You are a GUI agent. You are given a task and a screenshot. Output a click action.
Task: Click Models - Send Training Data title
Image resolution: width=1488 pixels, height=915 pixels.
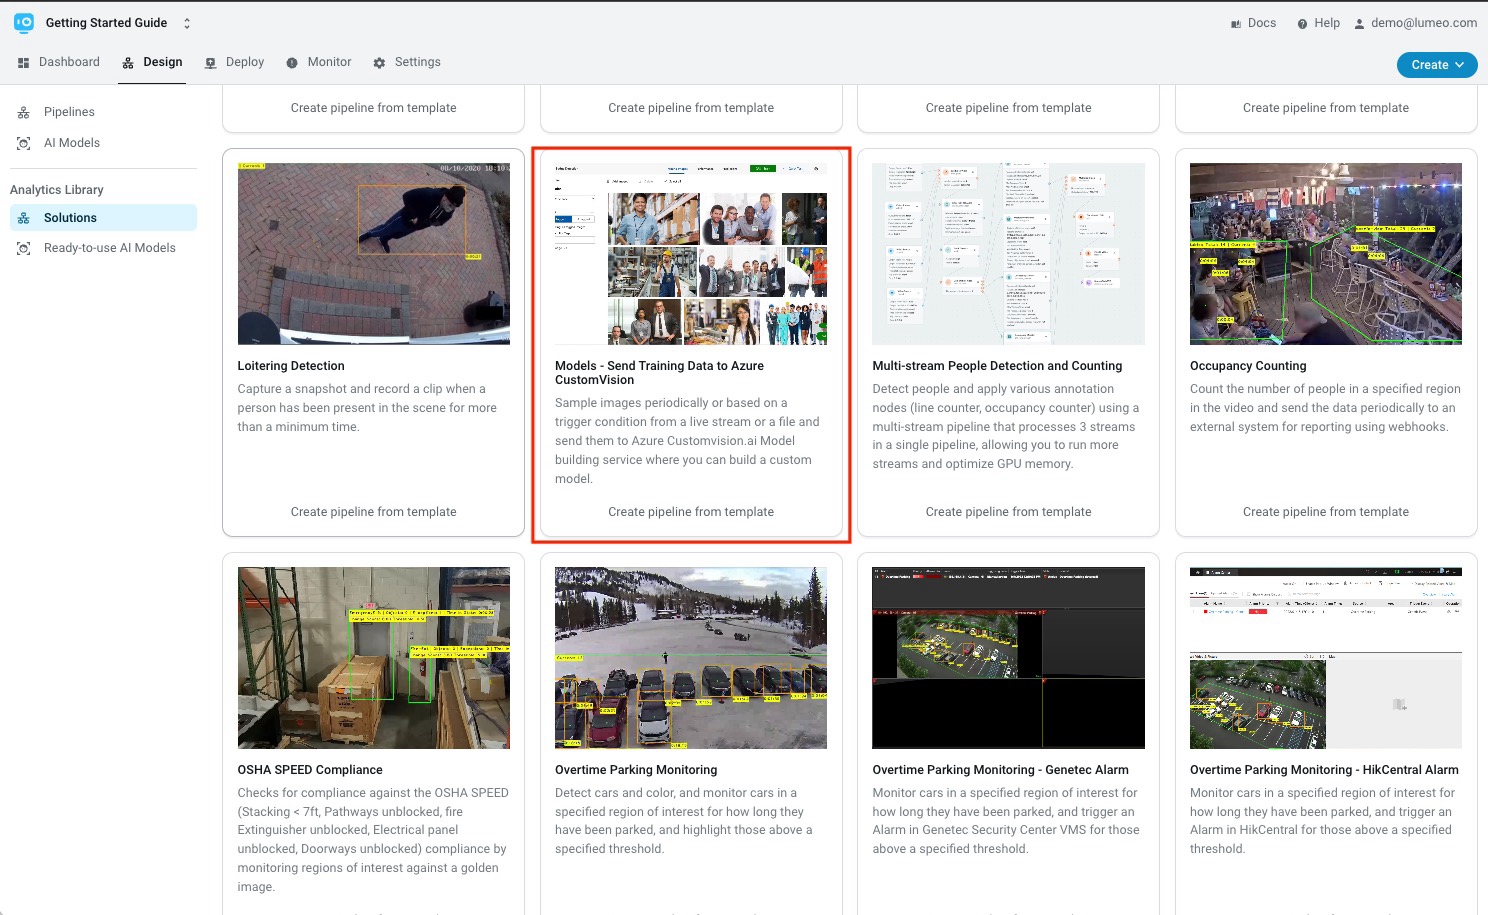660,373
